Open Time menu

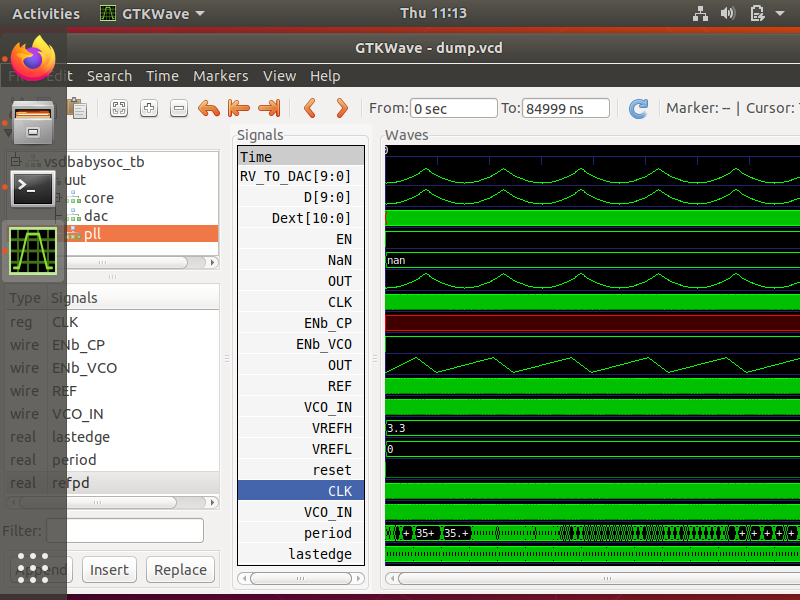pos(162,76)
